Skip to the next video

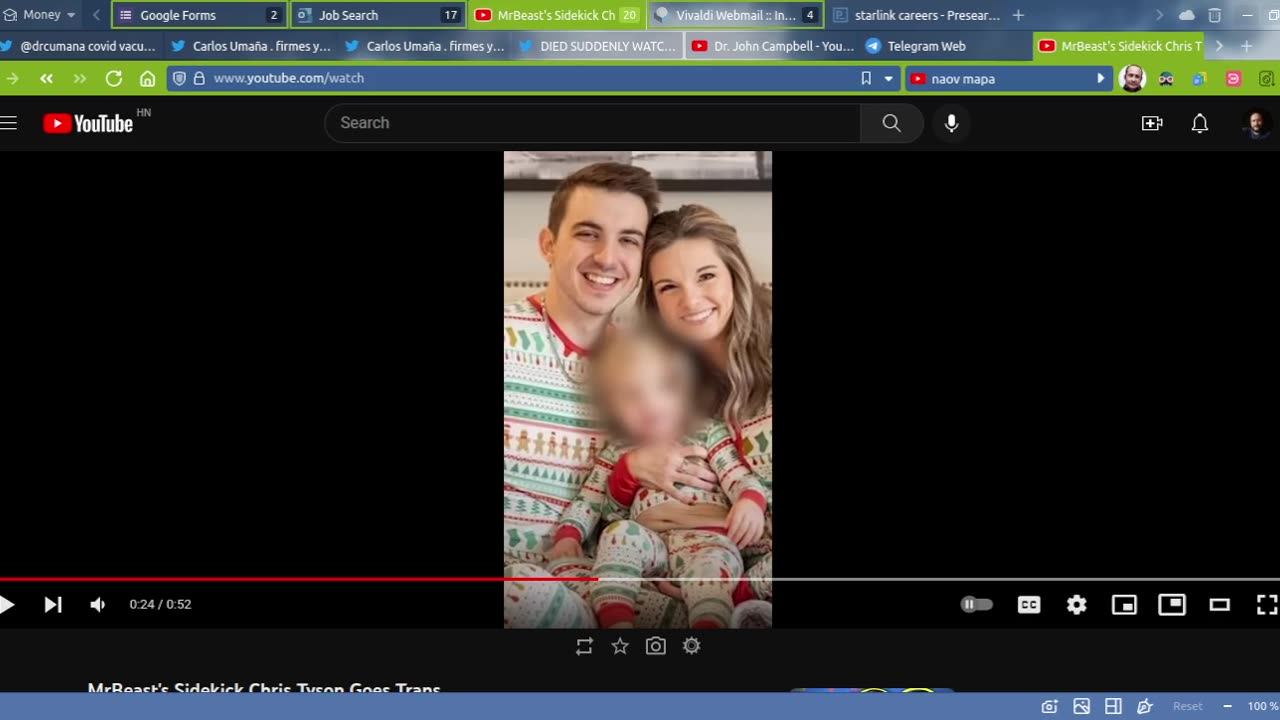point(53,604)
